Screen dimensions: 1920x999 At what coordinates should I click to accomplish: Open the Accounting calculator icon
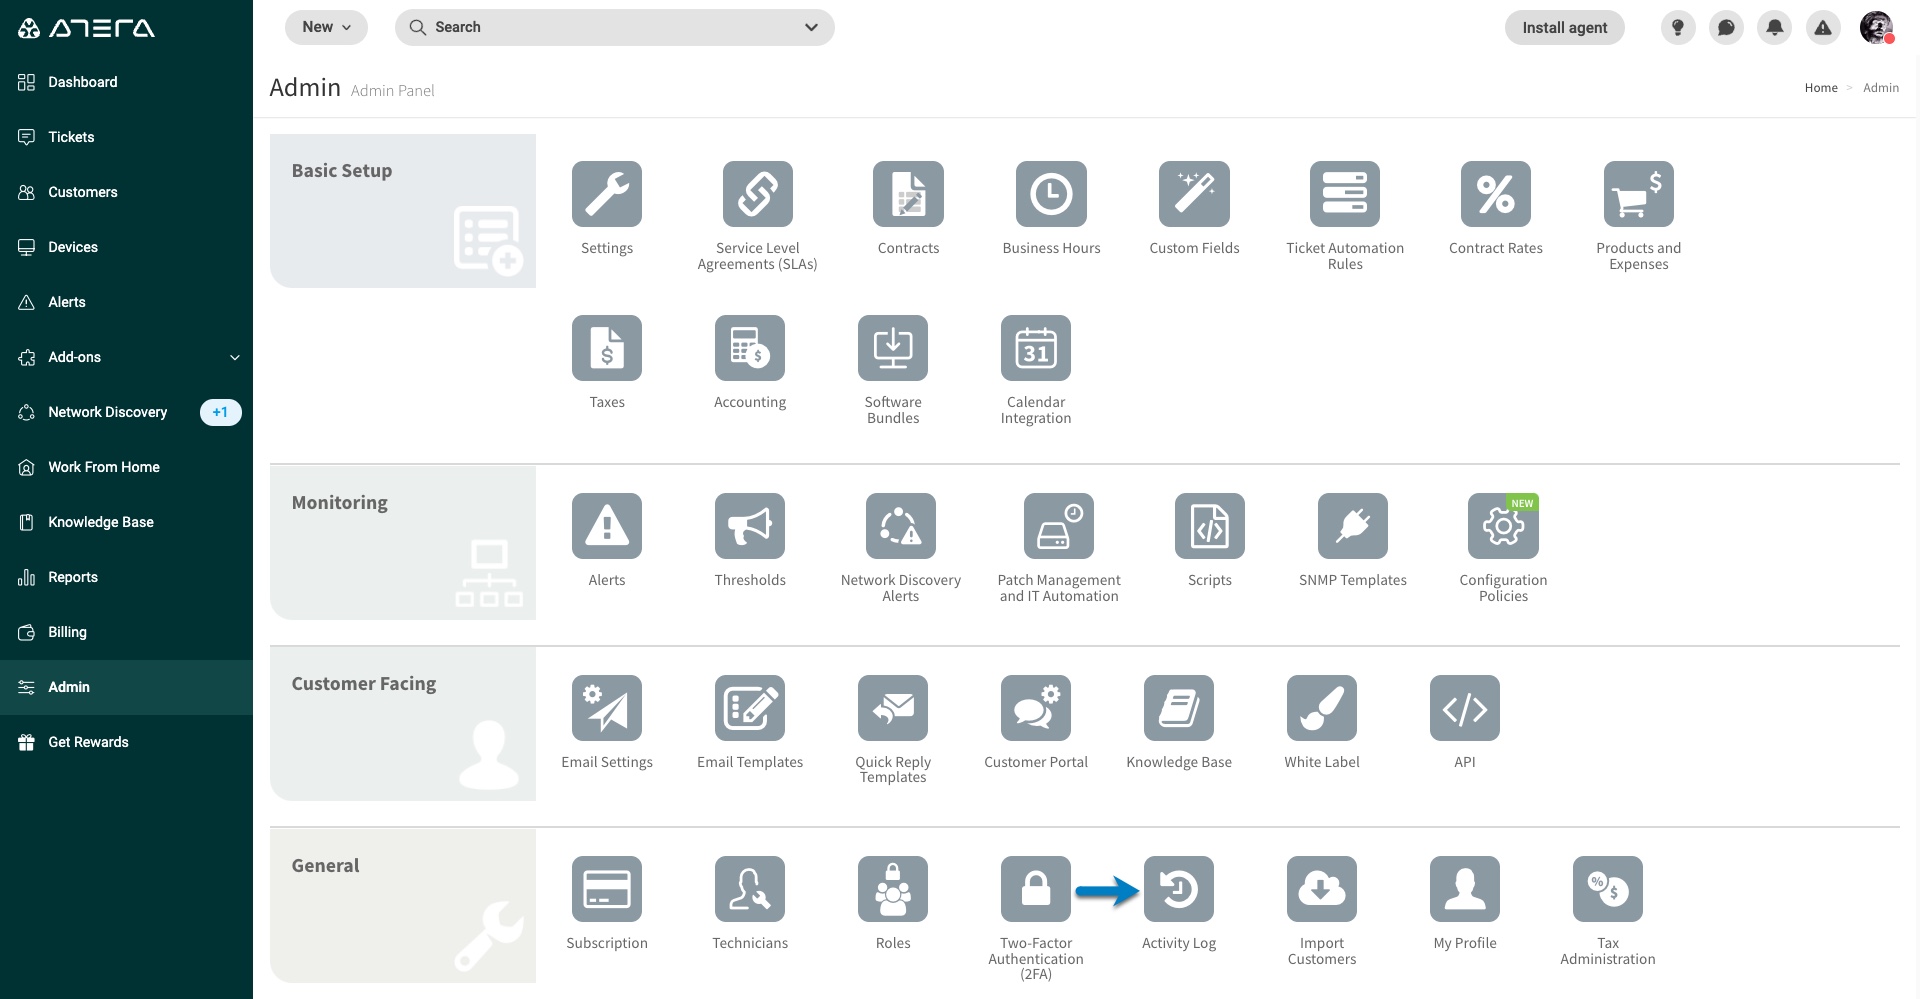[750, 348]
